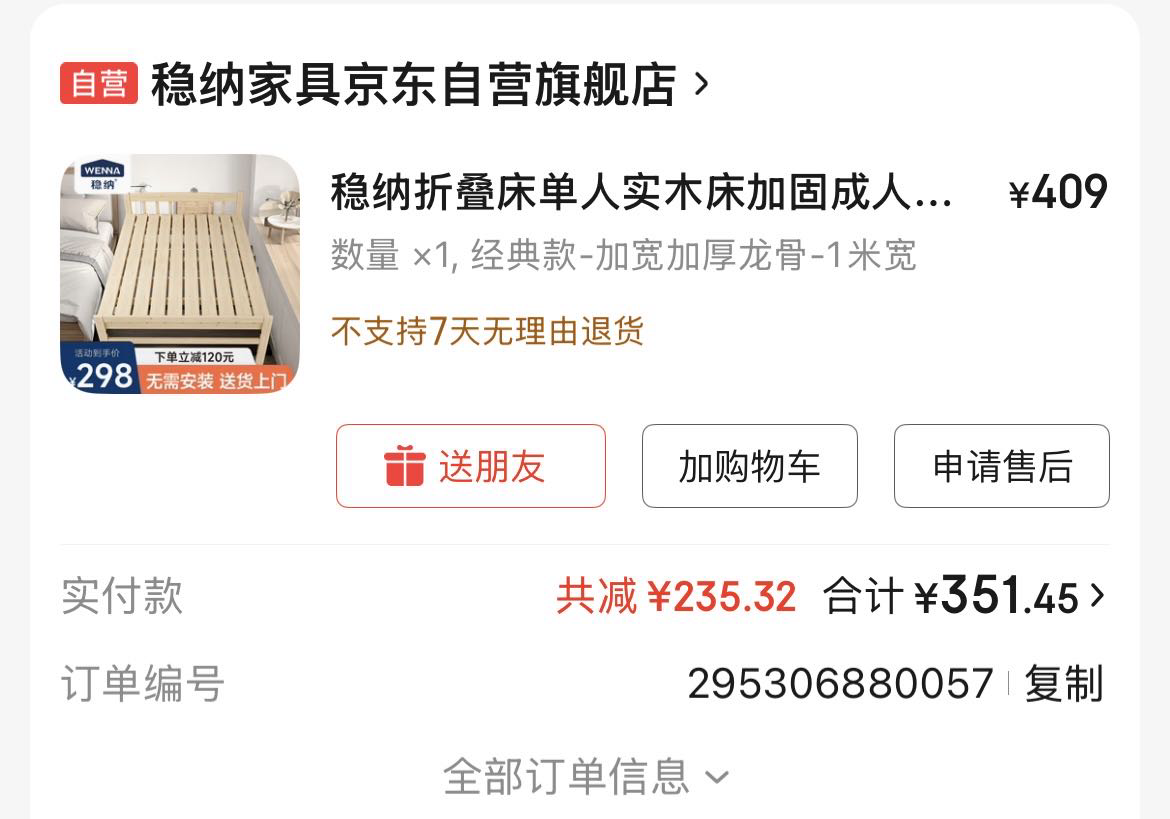Expand 全部订单信息 with the down chevron
The image size is (1170, 819).
coord(585,776)
